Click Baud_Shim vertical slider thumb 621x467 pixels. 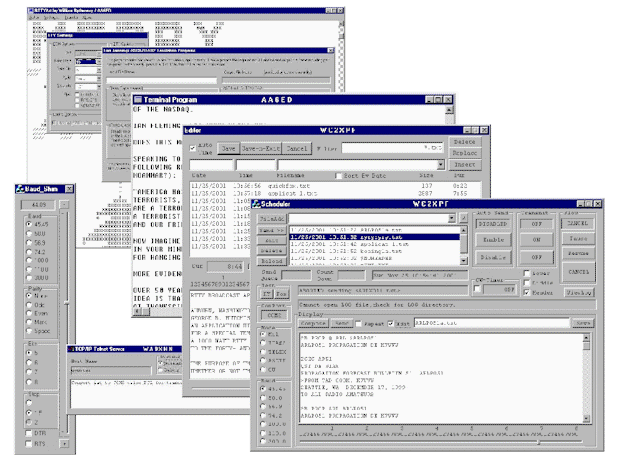point(67,303)
